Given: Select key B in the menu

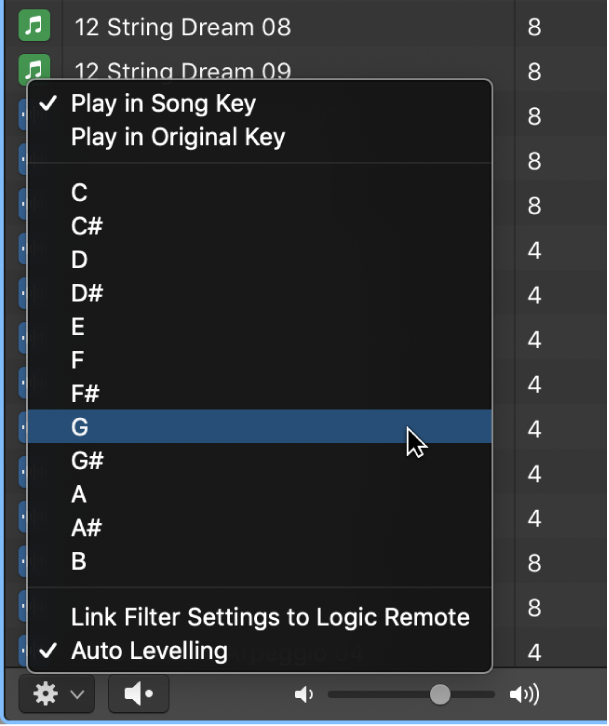Looking at the screenshot, I should click(x=260, y=561).
